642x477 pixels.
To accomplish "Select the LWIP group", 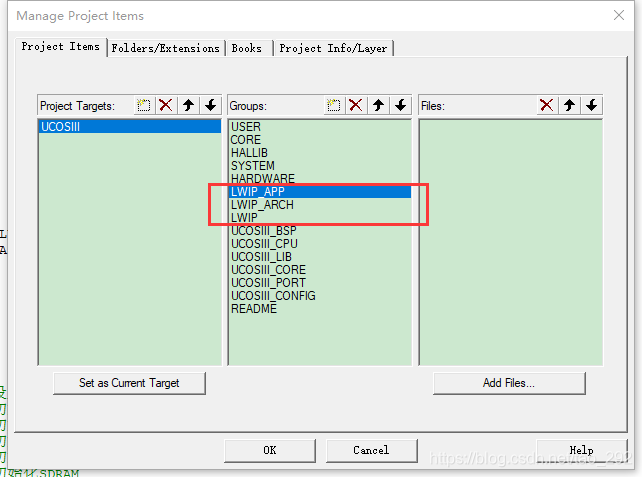I will pyautogui.click(x=320, y=218).
